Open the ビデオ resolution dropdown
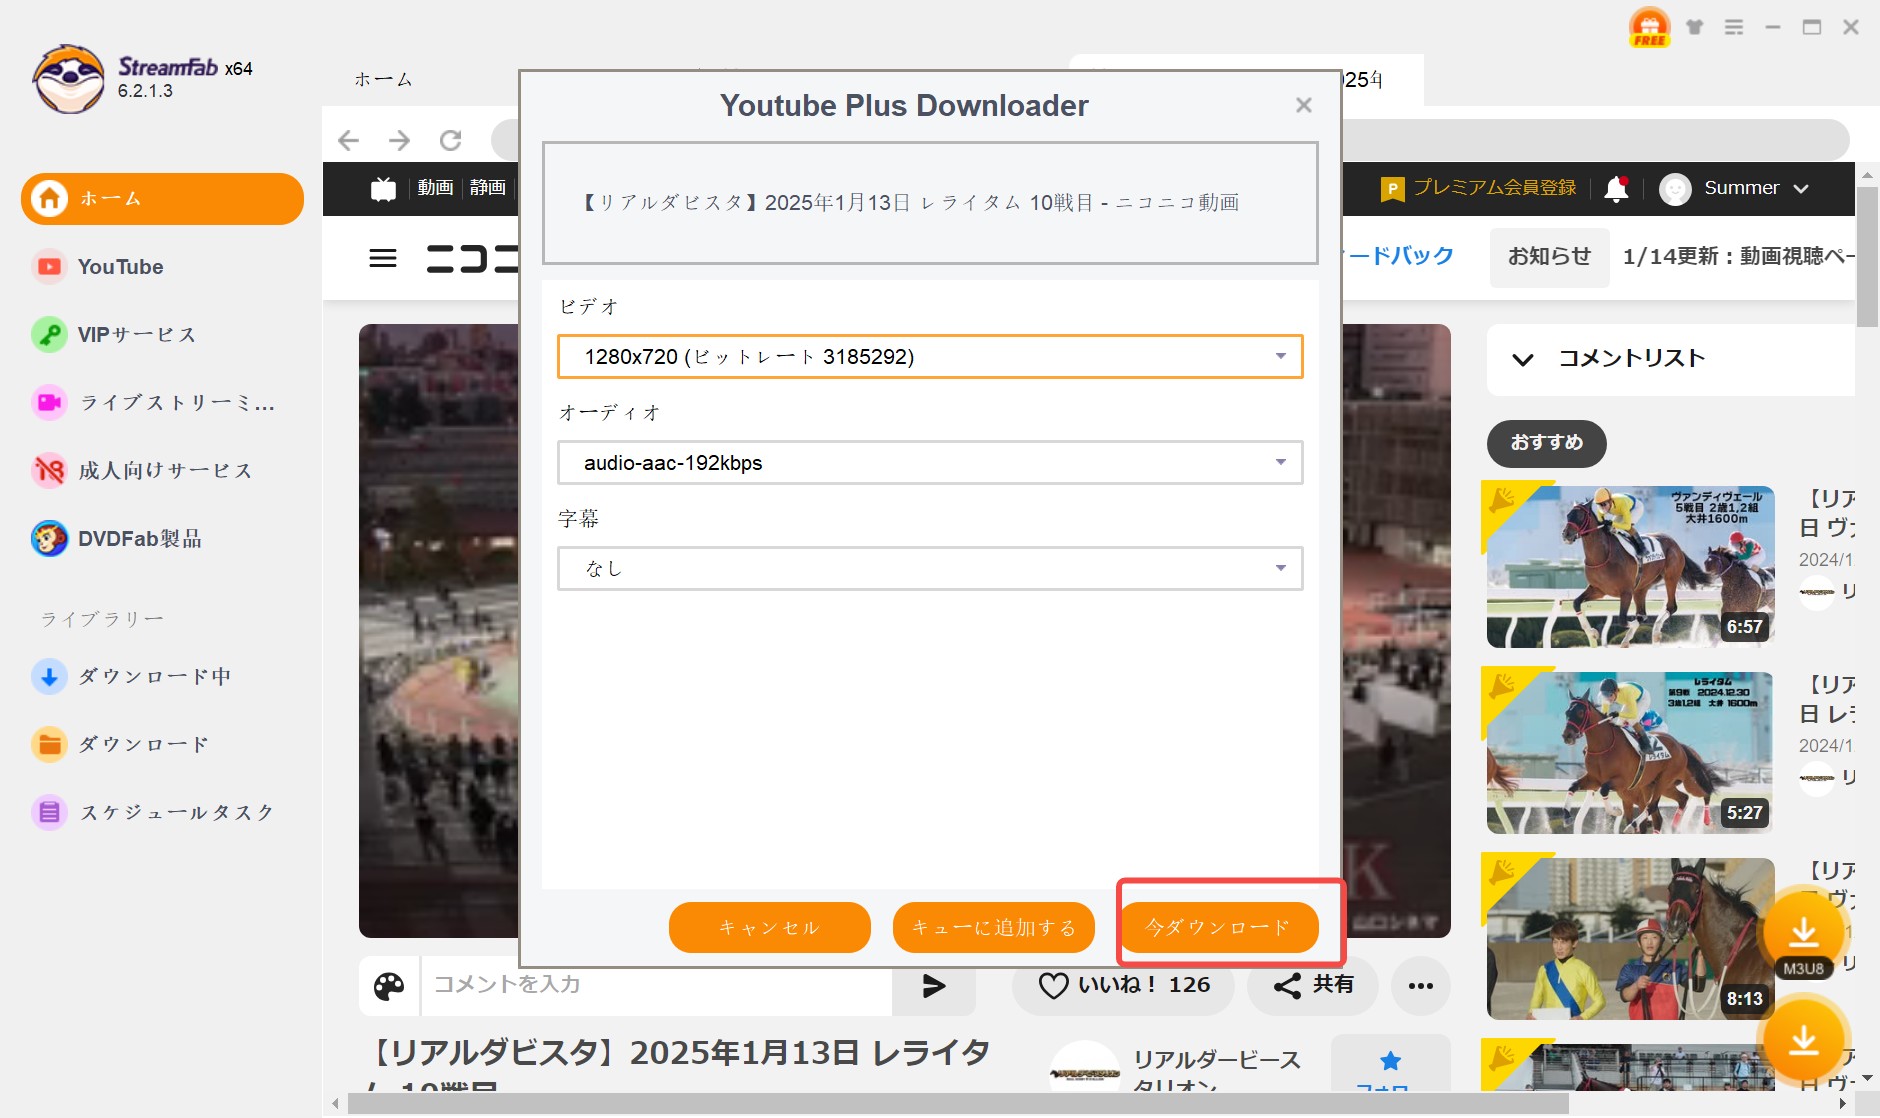The image size is (1880, 1118). pos(930,357)
